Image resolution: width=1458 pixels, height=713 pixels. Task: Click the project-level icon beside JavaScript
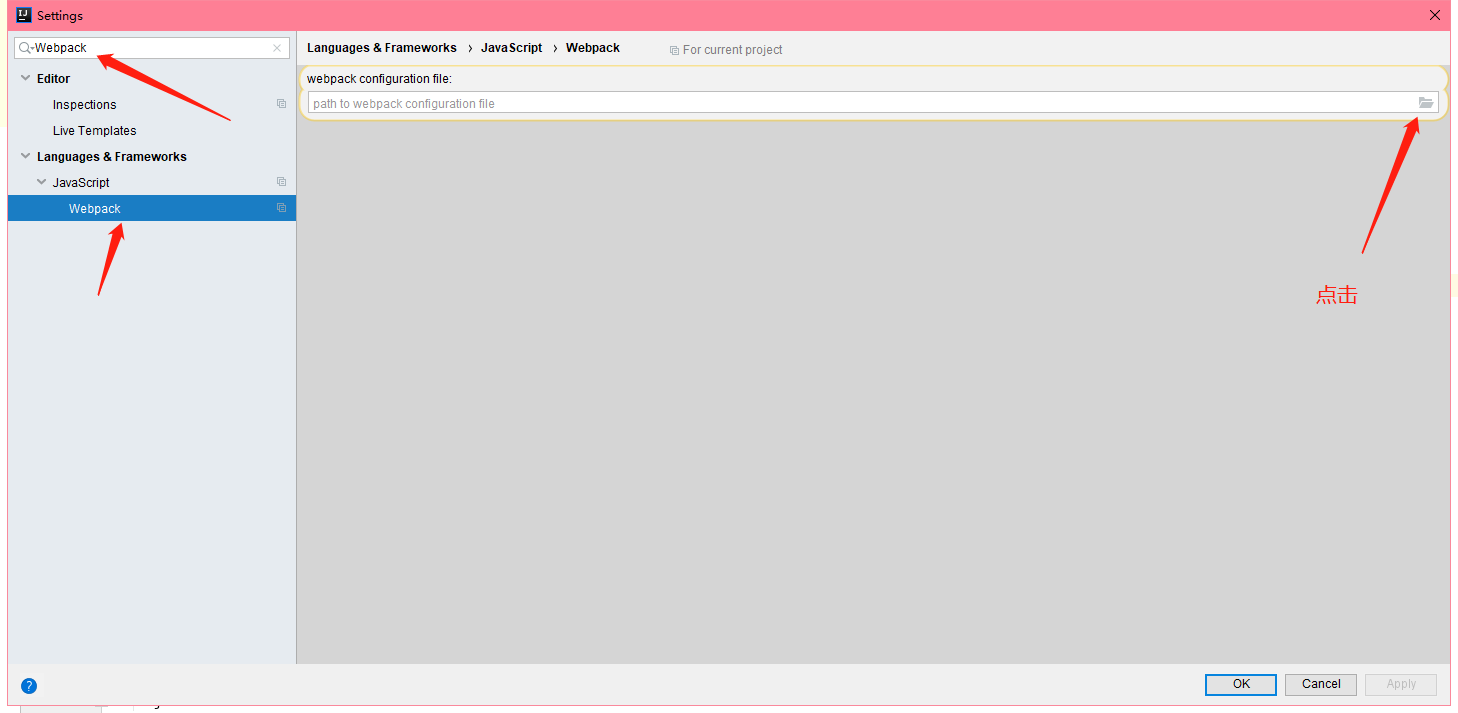[x=281, y=182]
